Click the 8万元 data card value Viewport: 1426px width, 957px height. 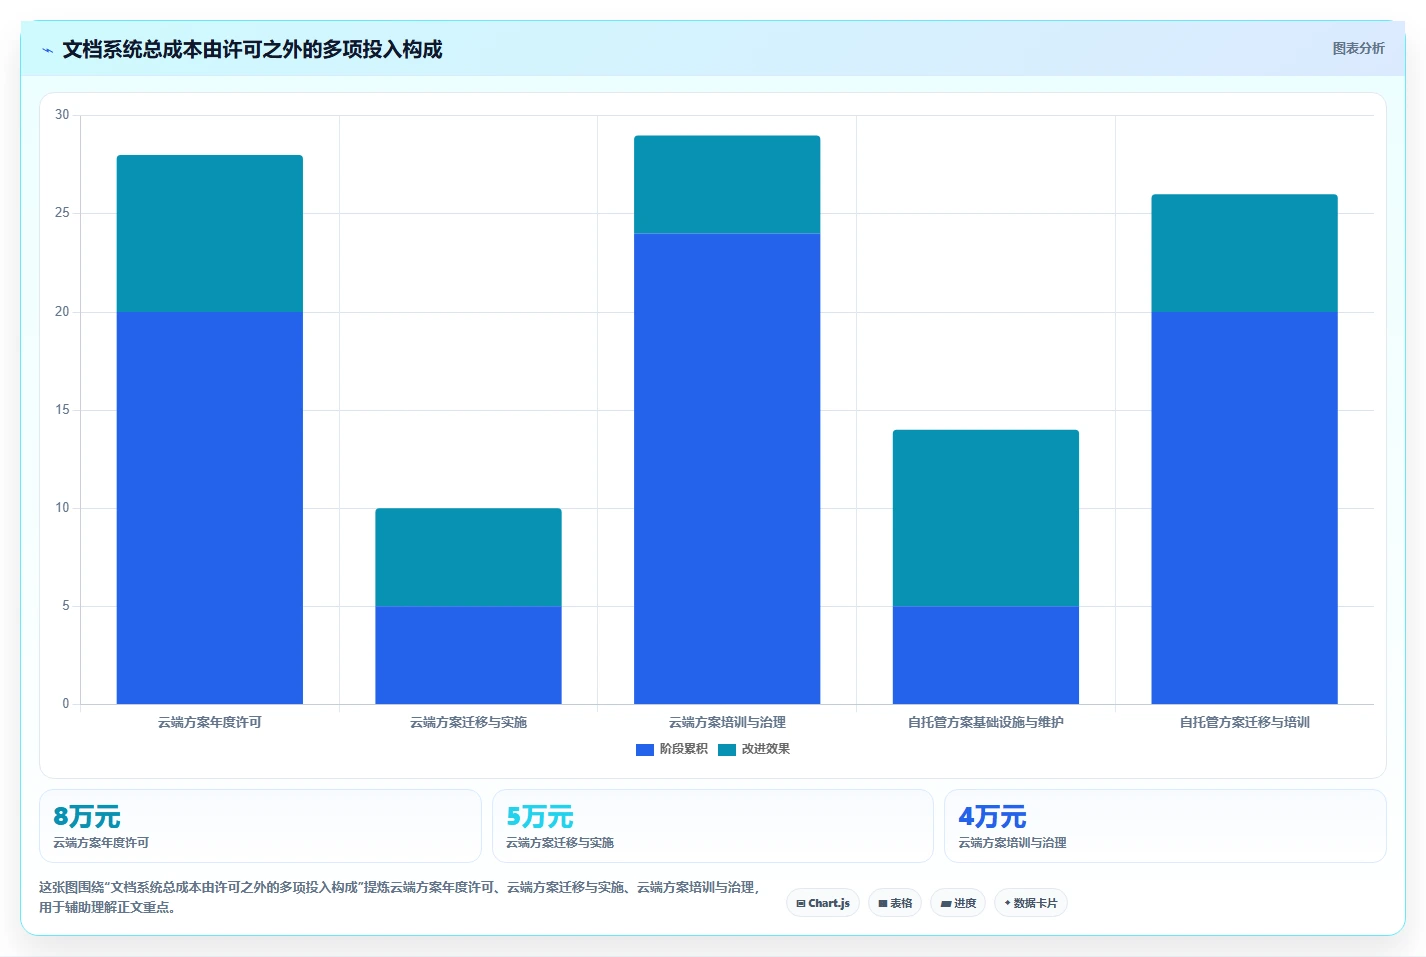click(87, 817)
